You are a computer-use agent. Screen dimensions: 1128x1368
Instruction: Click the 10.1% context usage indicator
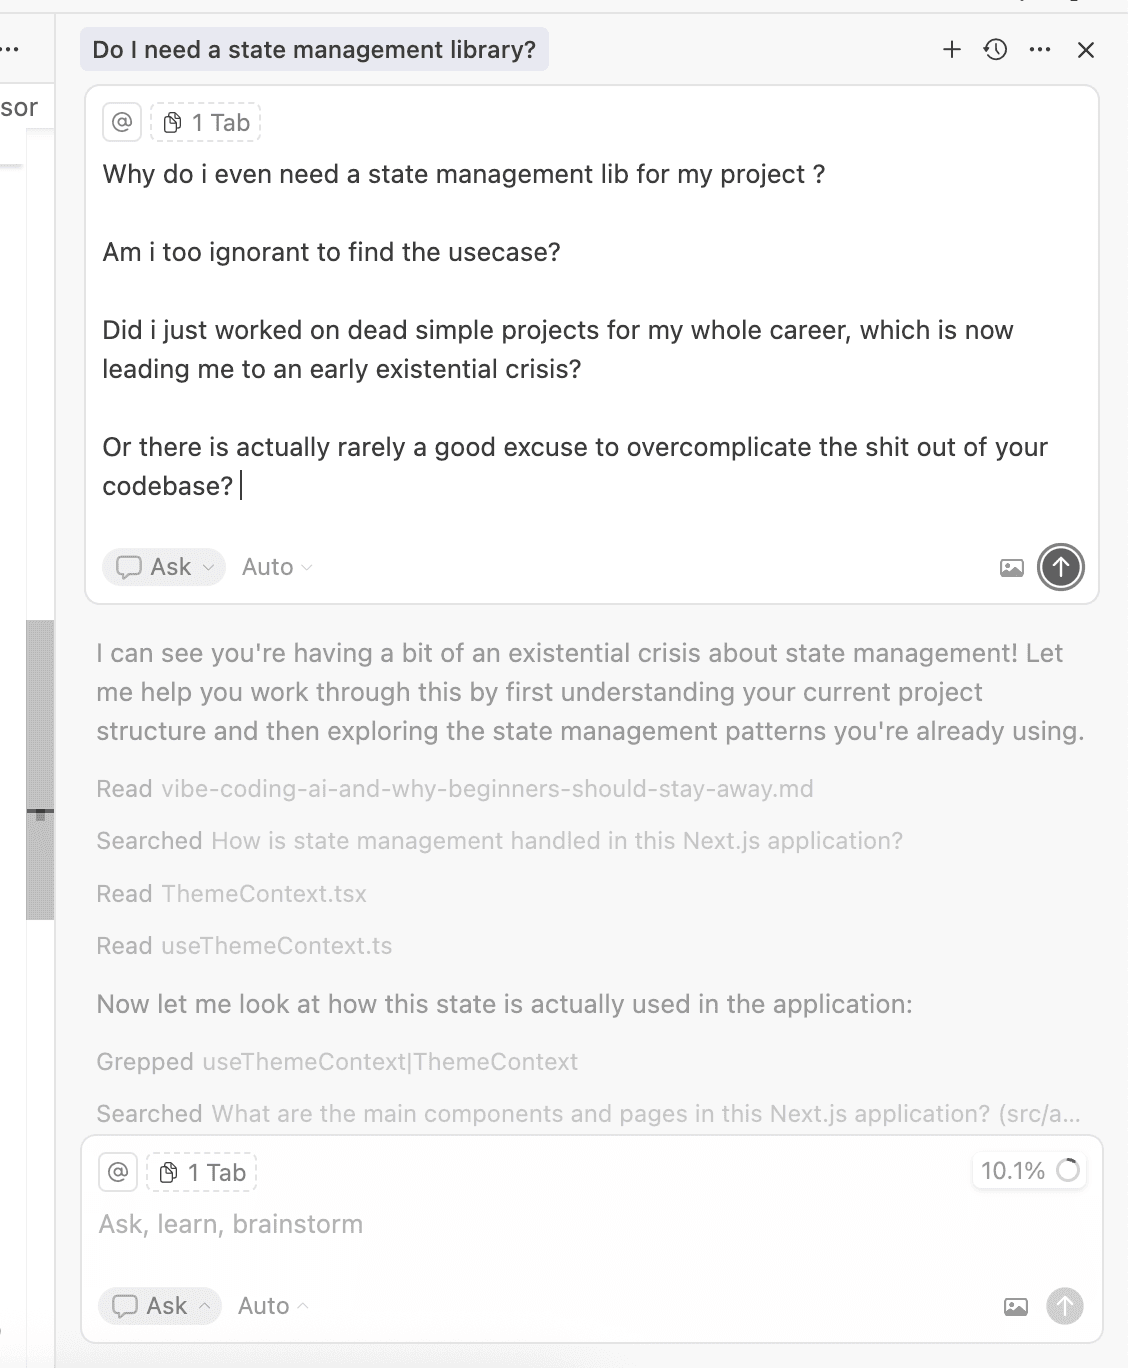(1029, 1170)
